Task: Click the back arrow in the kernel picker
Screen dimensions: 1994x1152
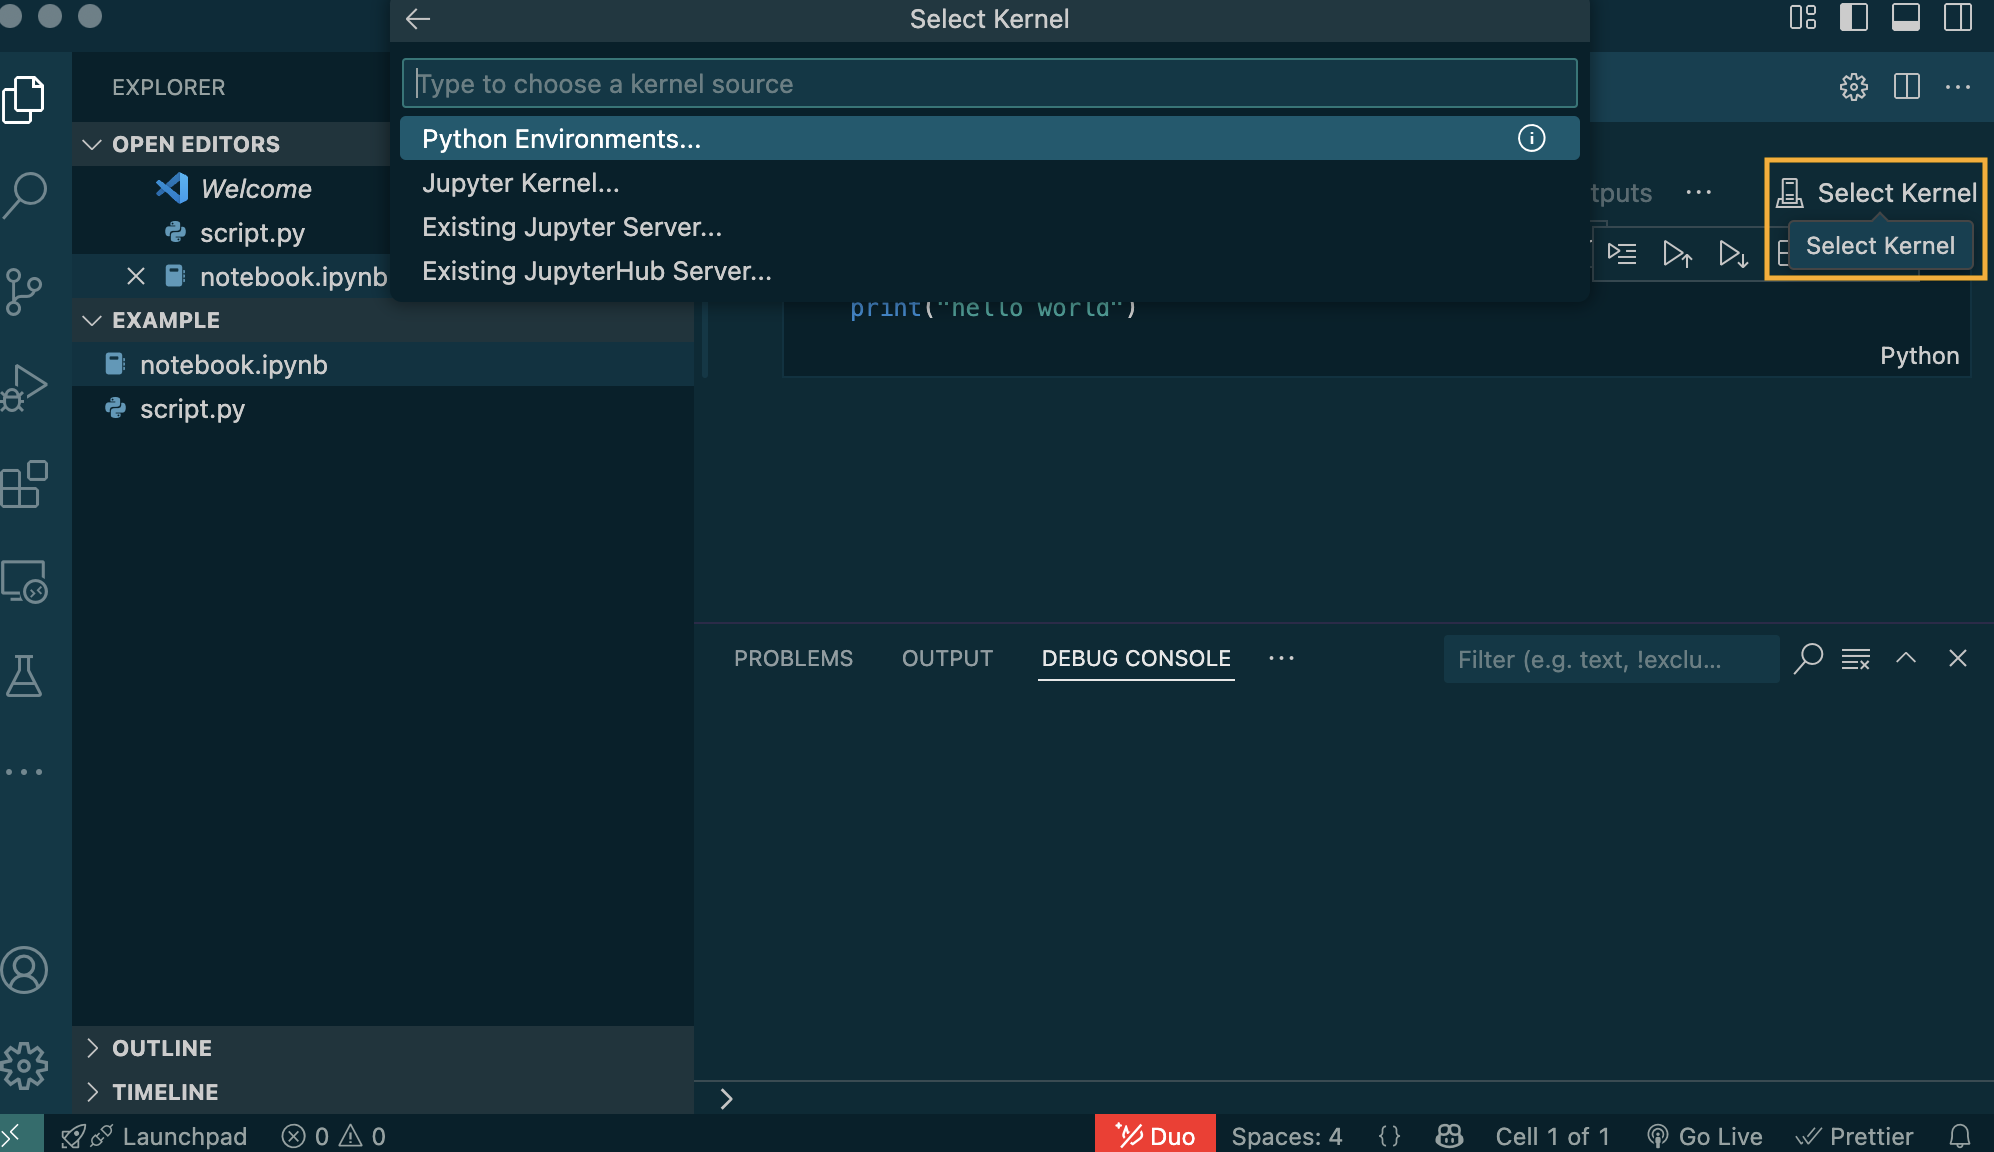Action: point(418,19)
